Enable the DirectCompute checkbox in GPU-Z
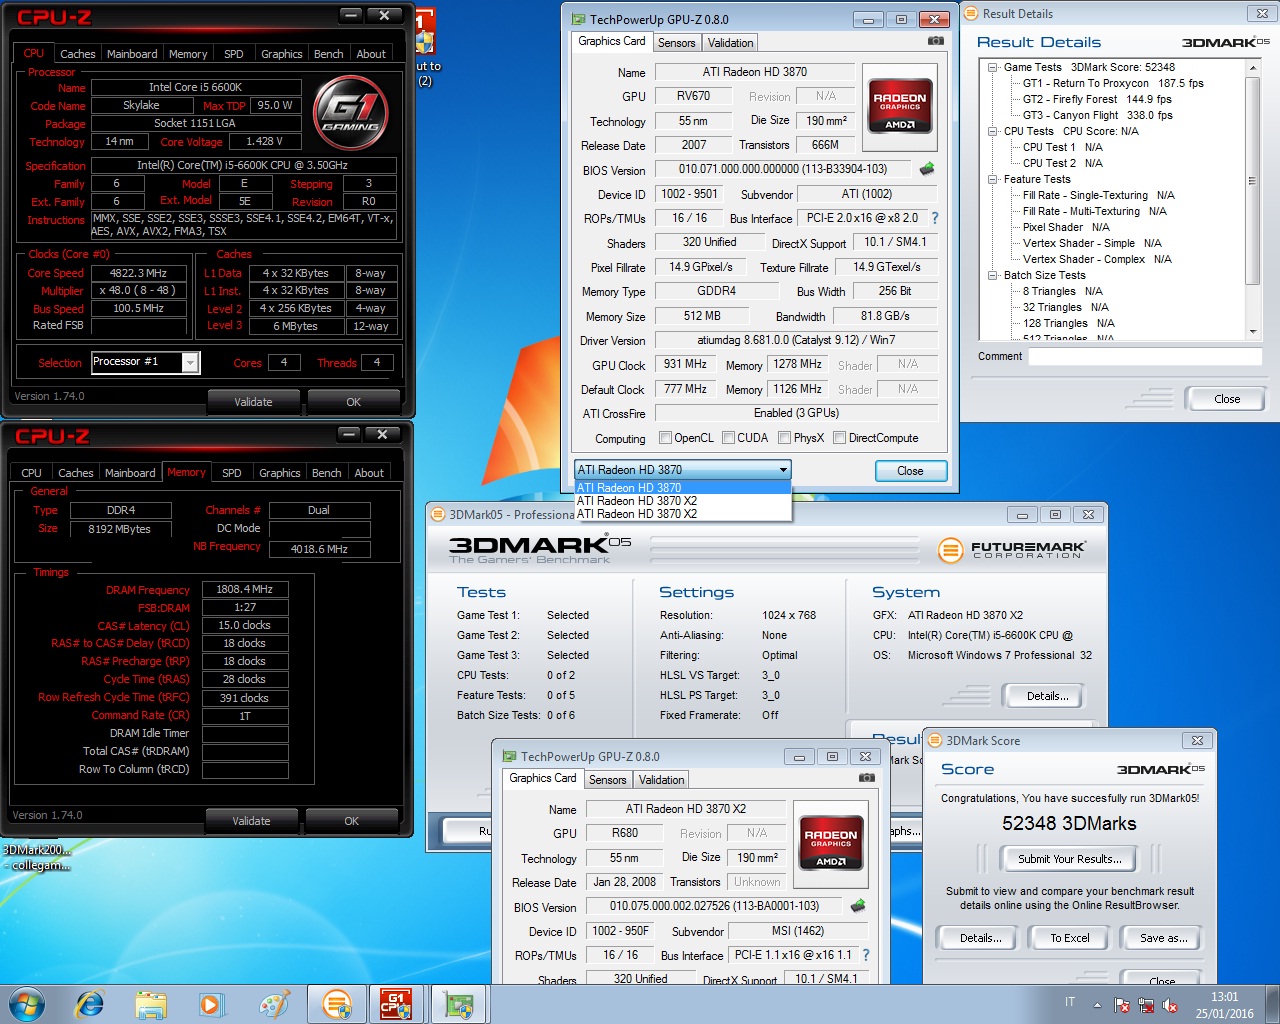 840,438
